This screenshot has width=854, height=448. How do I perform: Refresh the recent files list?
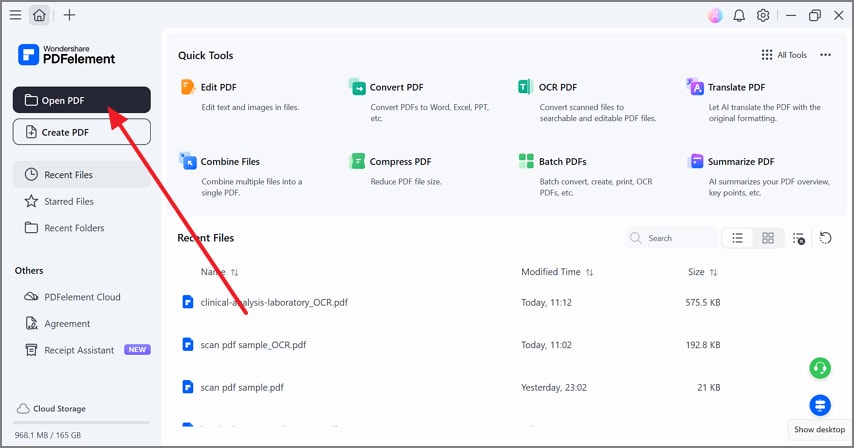(825, 238)
